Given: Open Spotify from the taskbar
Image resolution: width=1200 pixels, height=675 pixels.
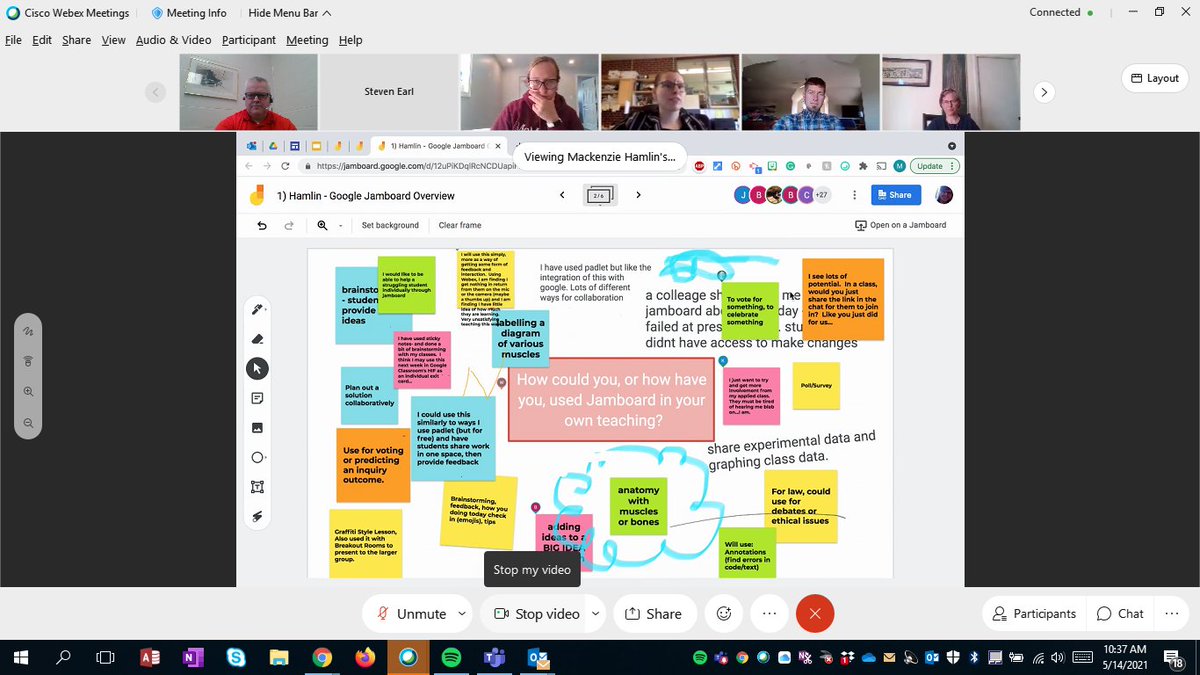Looking at the screenshot, I should (x=451, y=658).
